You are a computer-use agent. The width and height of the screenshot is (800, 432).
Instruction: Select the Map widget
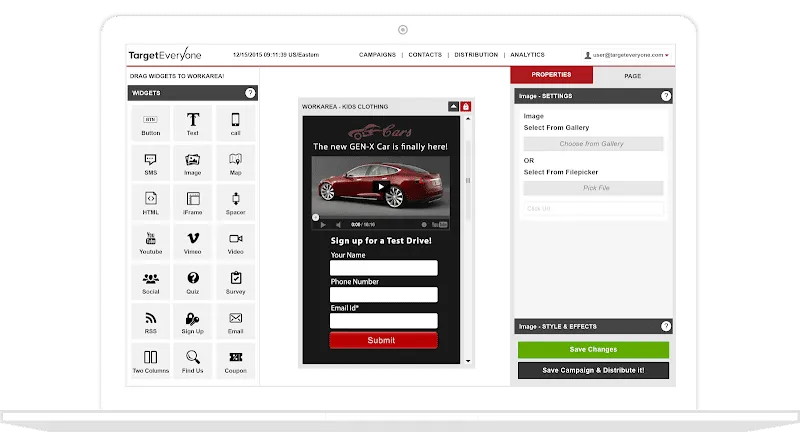pyautogui.click(x=236, y=162)
